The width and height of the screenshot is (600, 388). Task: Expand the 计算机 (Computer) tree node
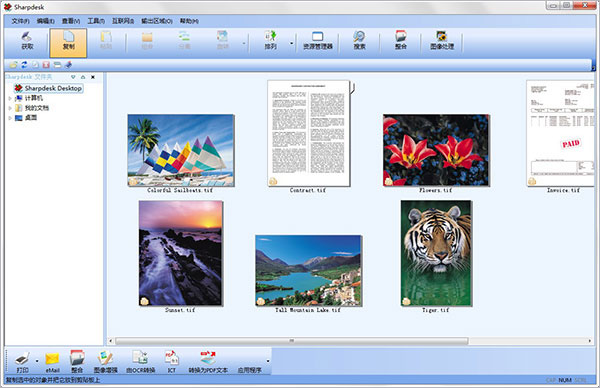(10, 98)
